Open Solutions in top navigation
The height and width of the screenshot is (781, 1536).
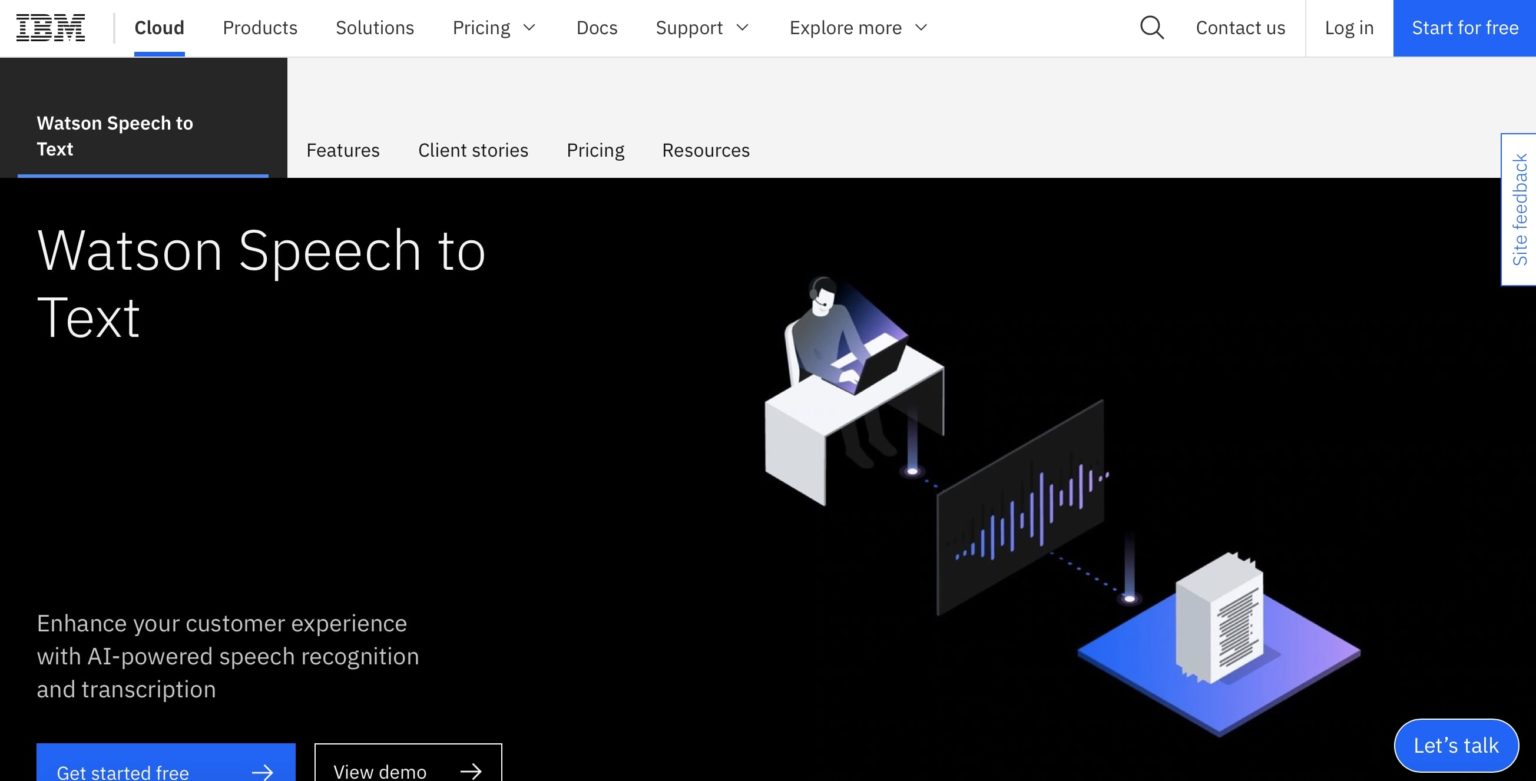pyautogui.click(x=375, y=28)
